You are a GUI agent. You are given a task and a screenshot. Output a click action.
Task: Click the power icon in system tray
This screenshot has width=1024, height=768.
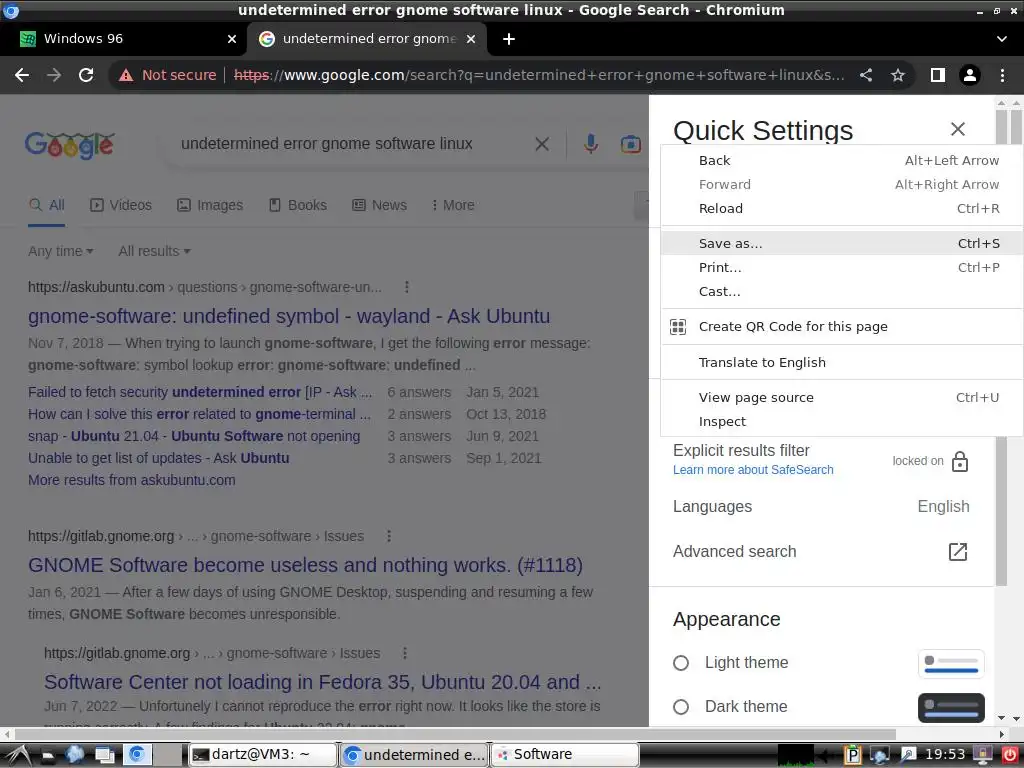point(1010,755)
